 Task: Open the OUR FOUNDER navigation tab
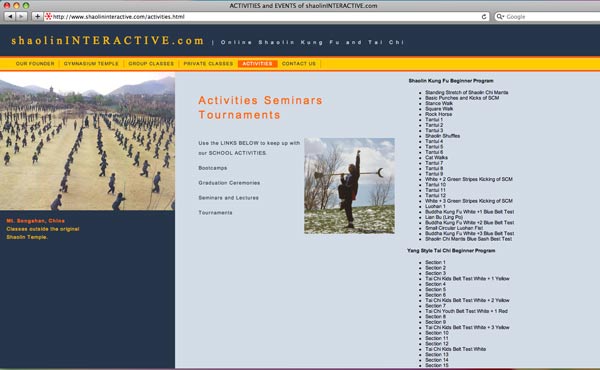[35, 64]
